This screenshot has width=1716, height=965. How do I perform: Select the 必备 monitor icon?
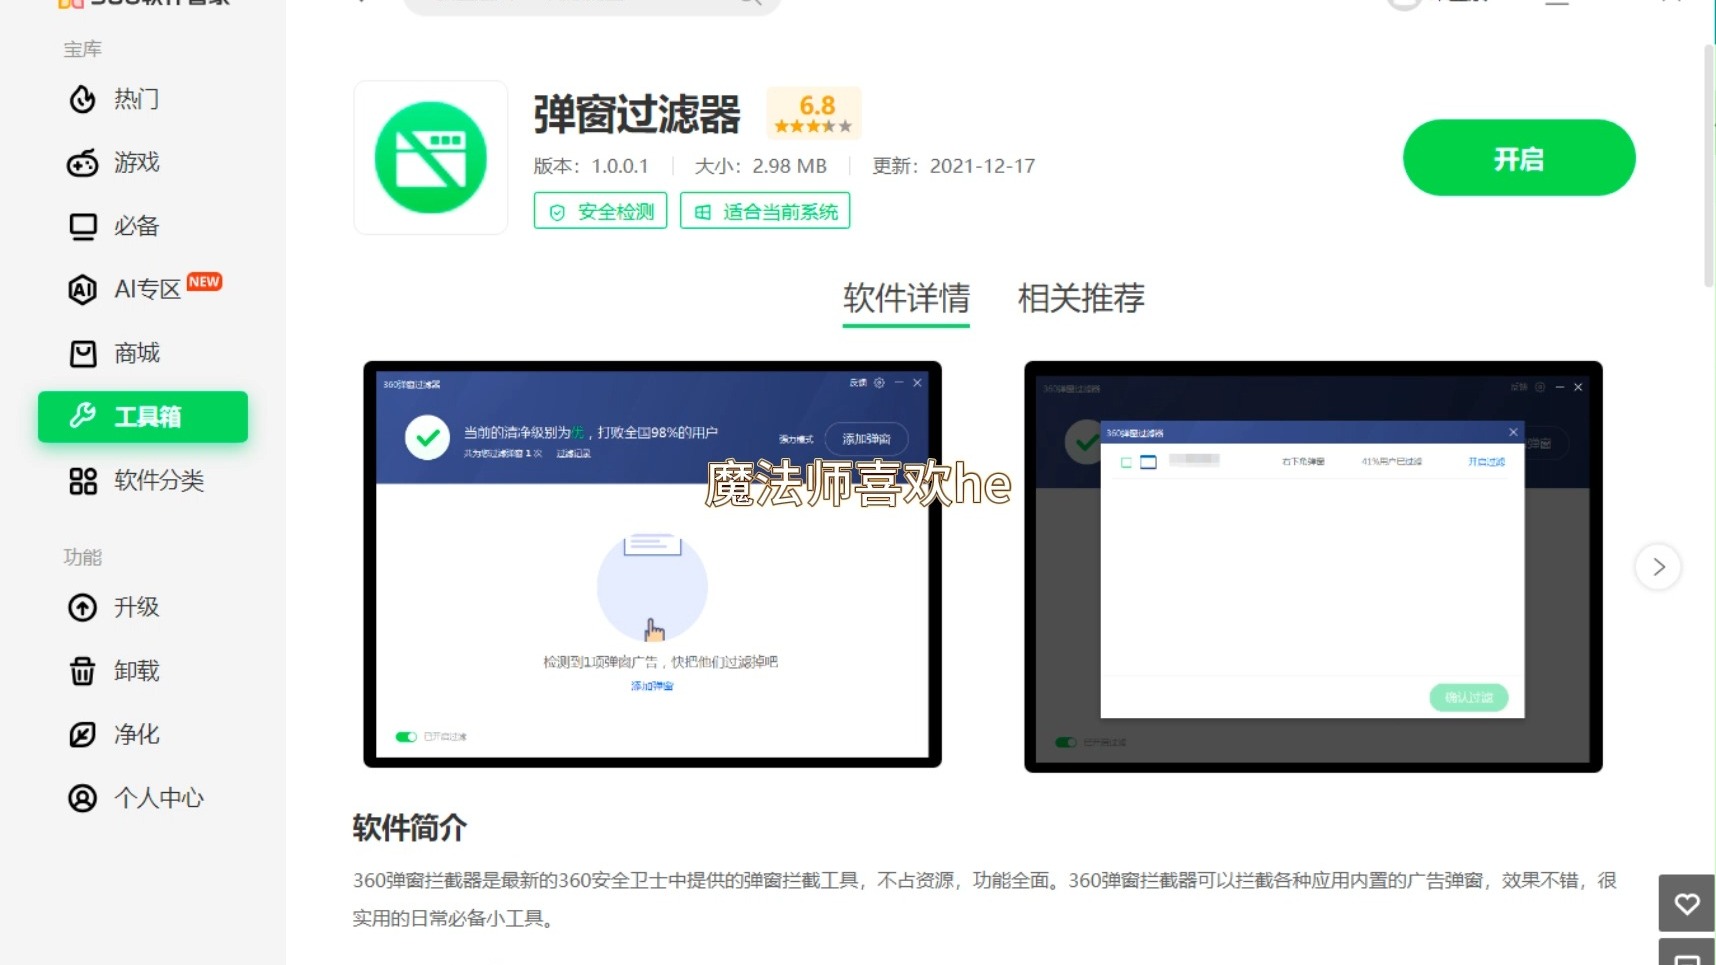click(x=83, y=227)
